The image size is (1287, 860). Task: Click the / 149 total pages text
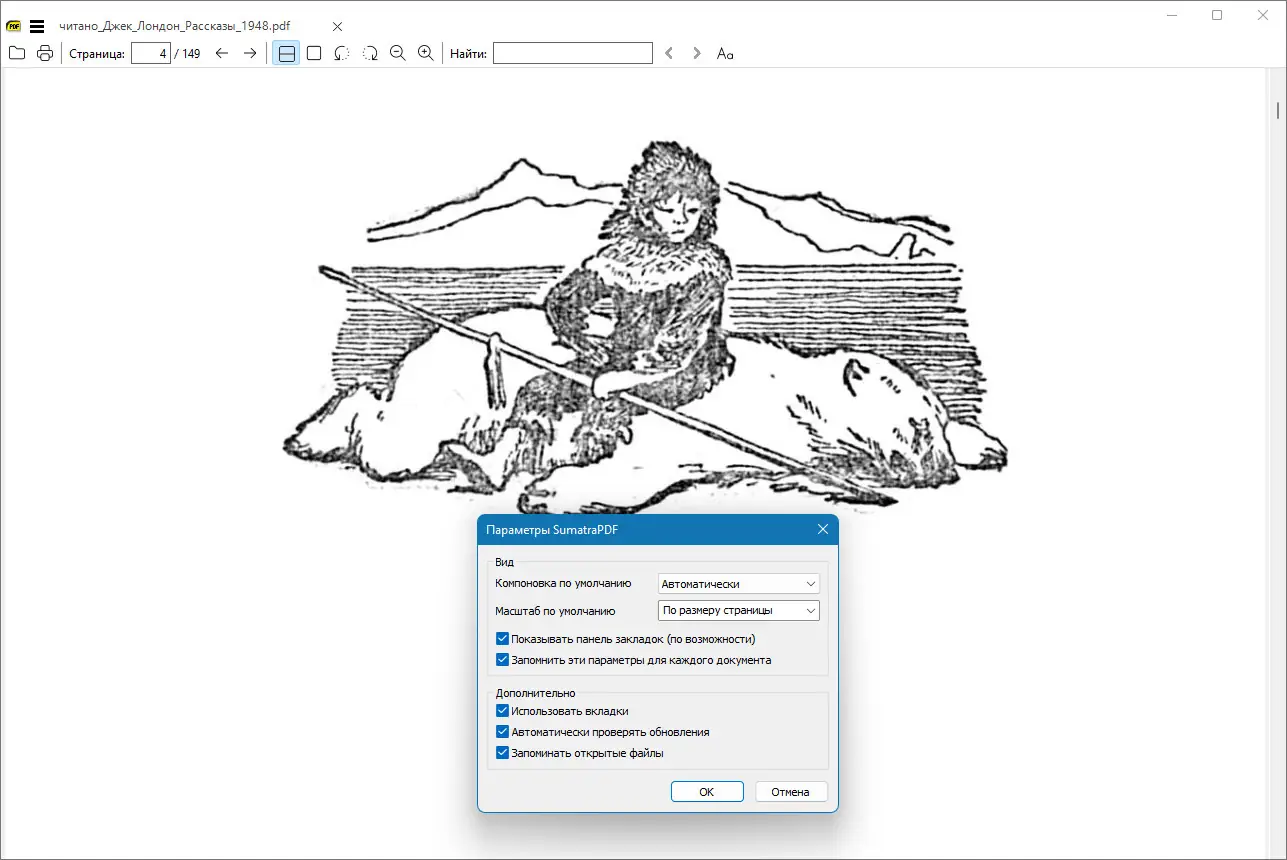pos(188,54)
